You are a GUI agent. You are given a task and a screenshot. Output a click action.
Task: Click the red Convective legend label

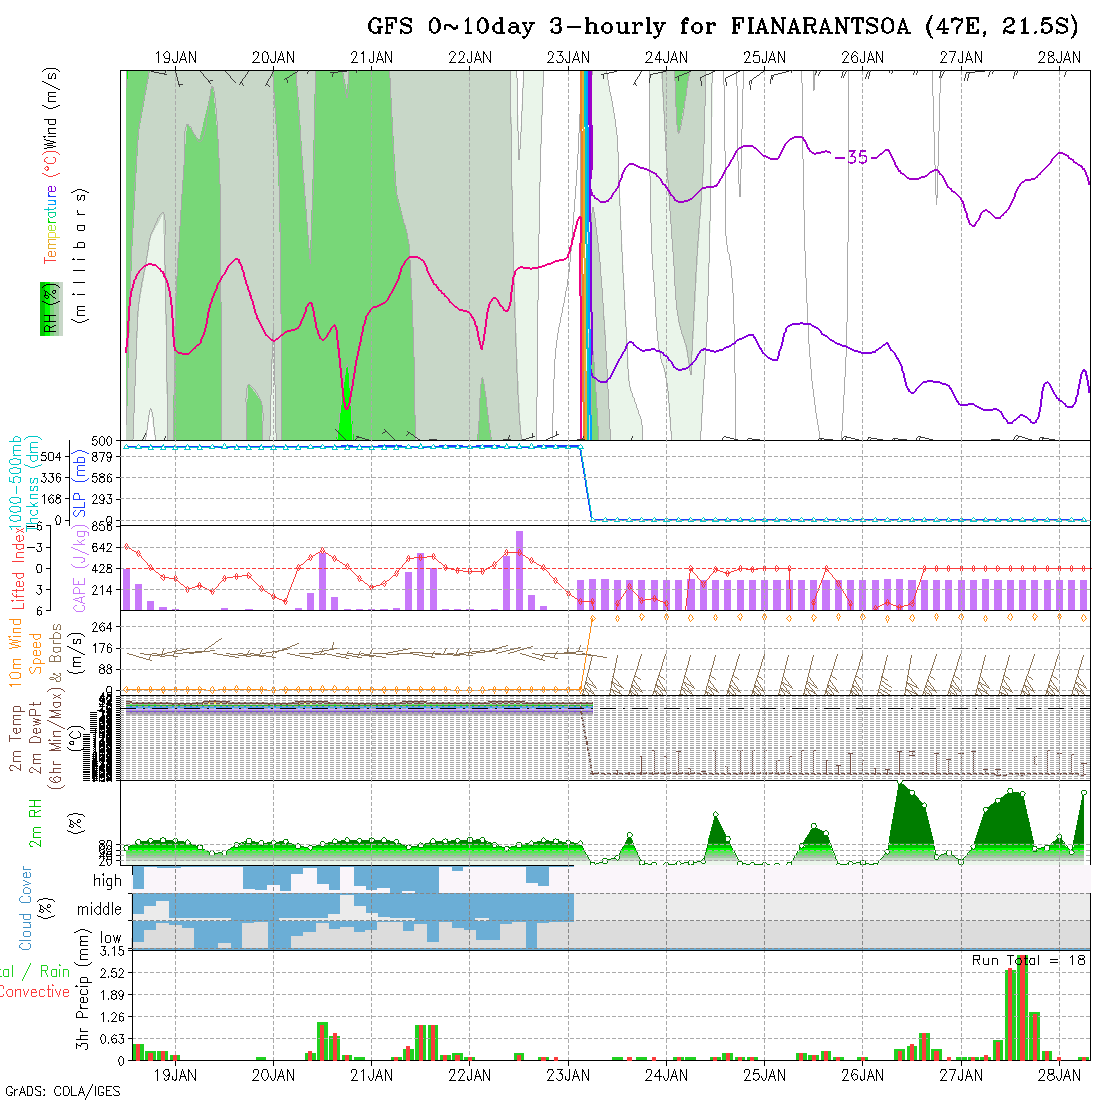35,992
